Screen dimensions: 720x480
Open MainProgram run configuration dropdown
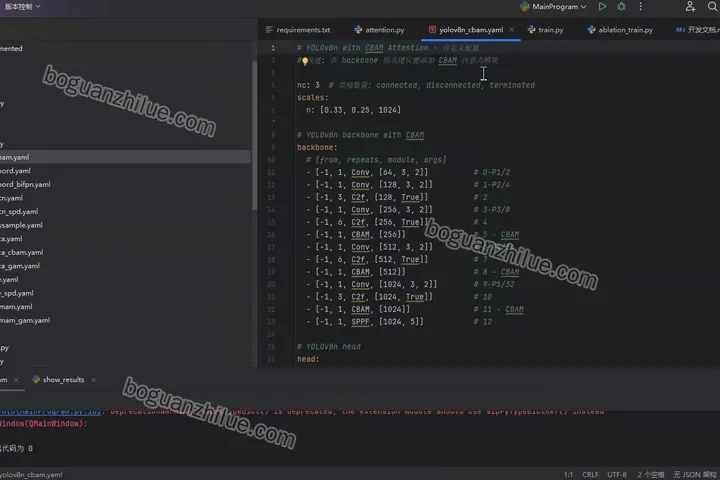[553, 6]
